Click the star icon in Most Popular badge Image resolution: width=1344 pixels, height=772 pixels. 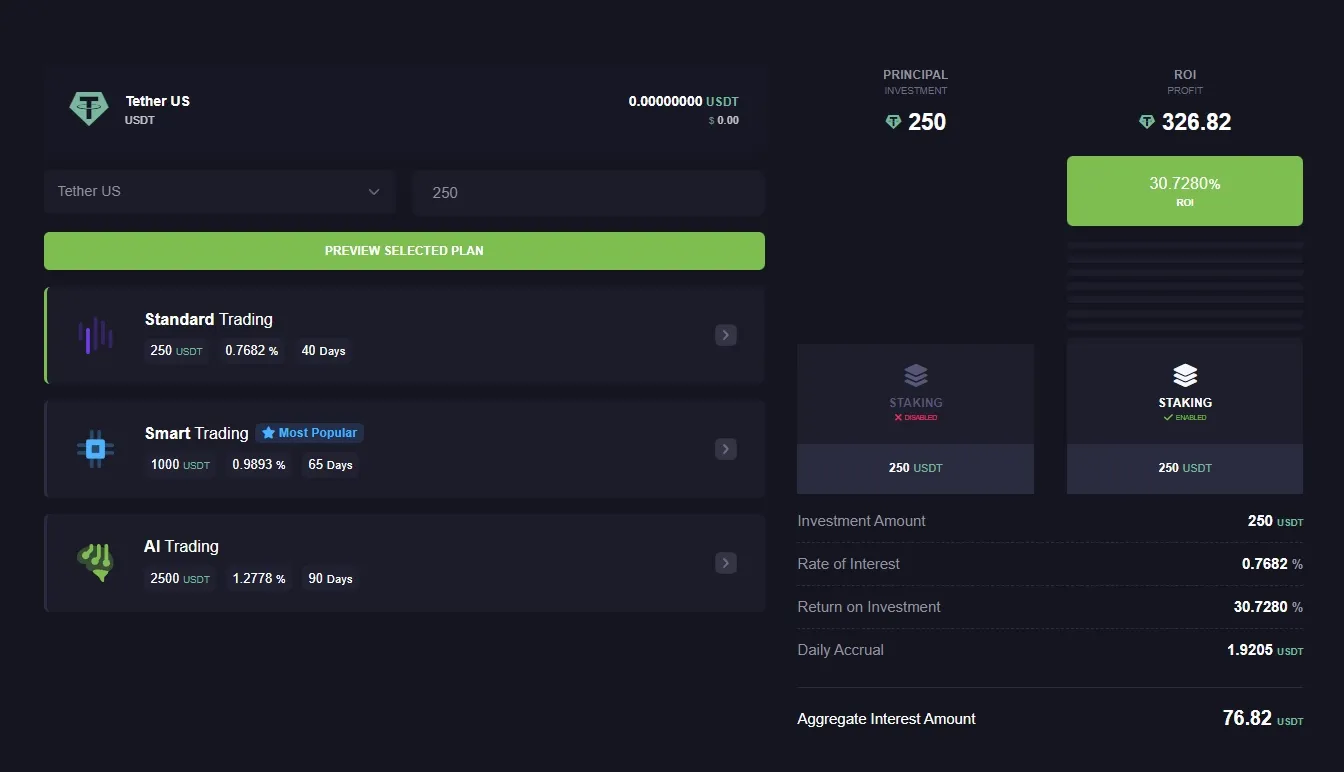tap(268, 433)
